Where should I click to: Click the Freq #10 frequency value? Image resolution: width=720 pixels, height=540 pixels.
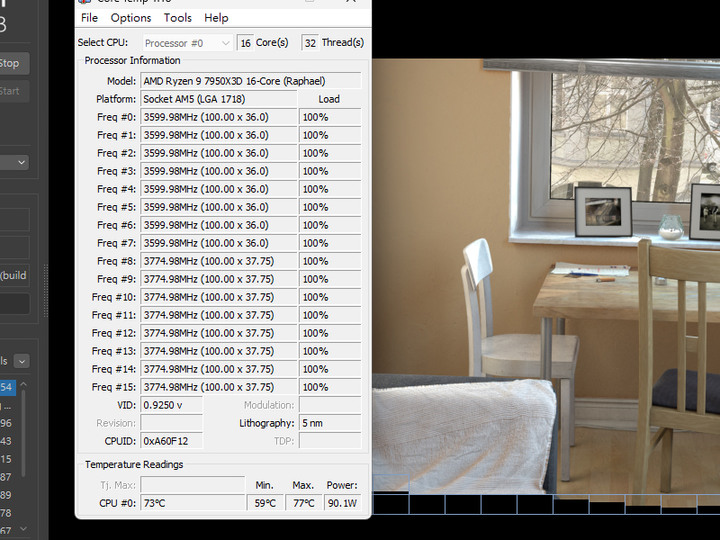click(219, 297)
